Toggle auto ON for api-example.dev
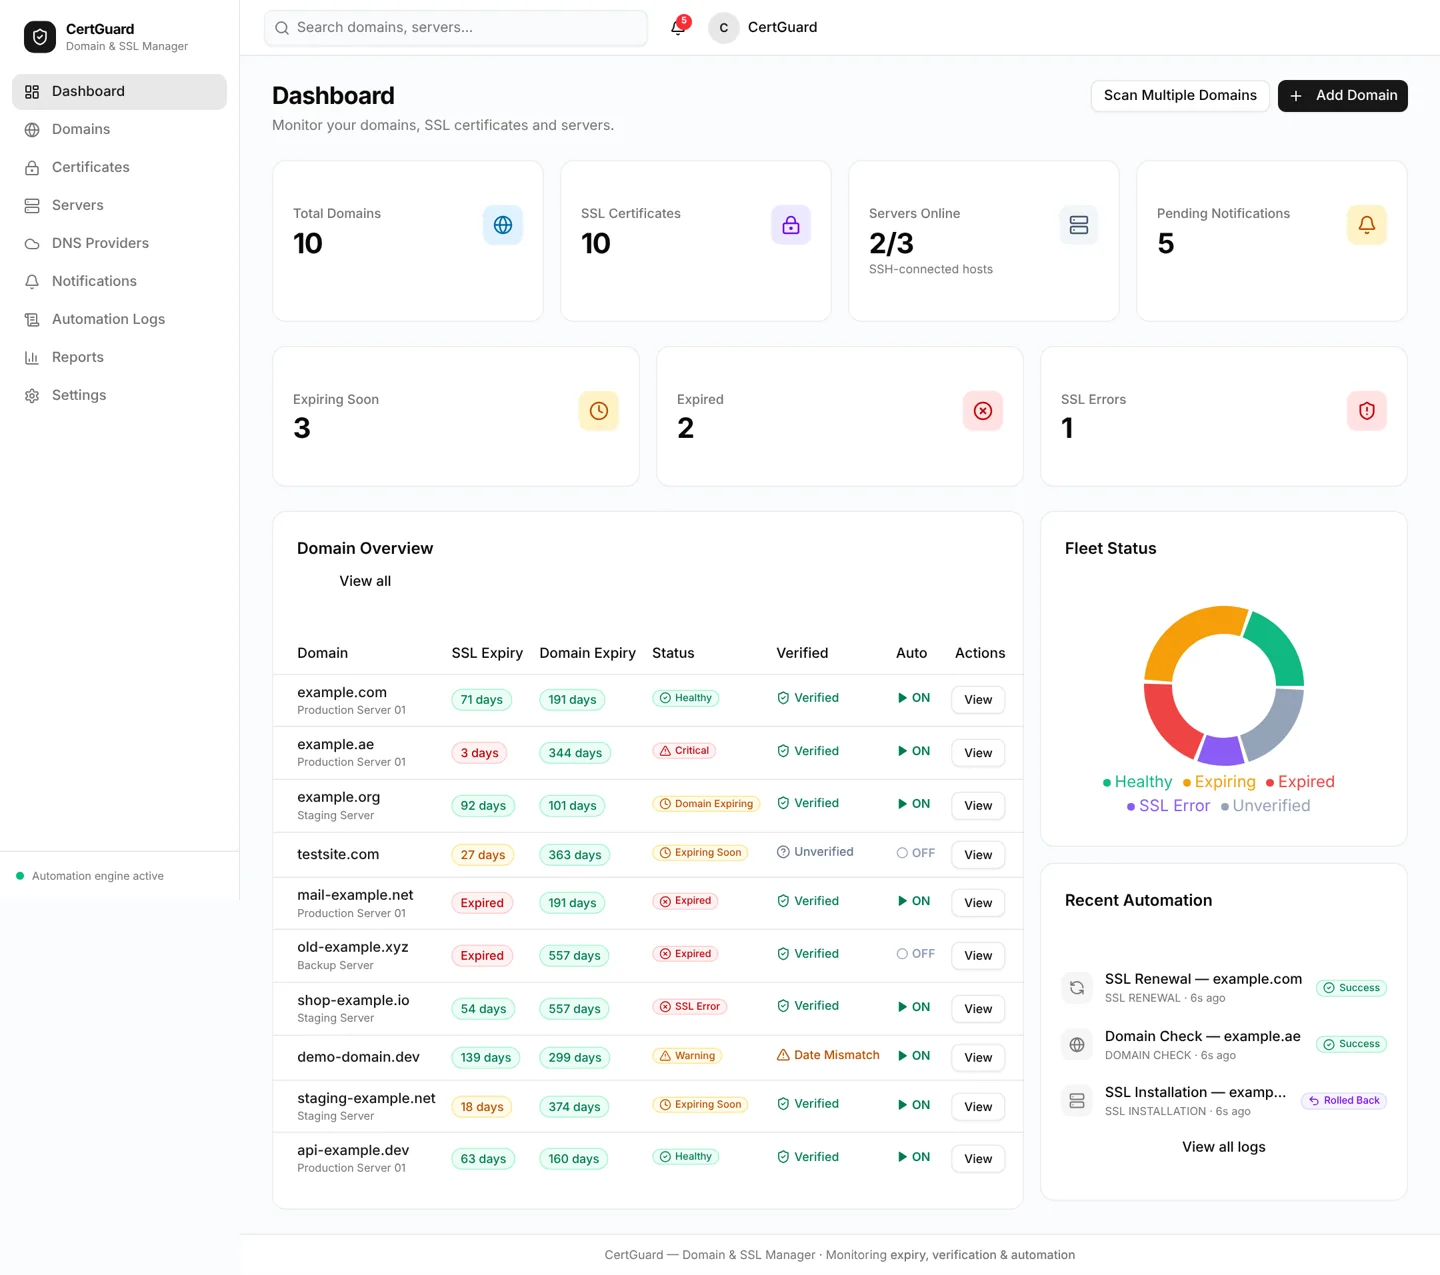This screenshot has height=1275, width=1440. [x=914, y=1157]
